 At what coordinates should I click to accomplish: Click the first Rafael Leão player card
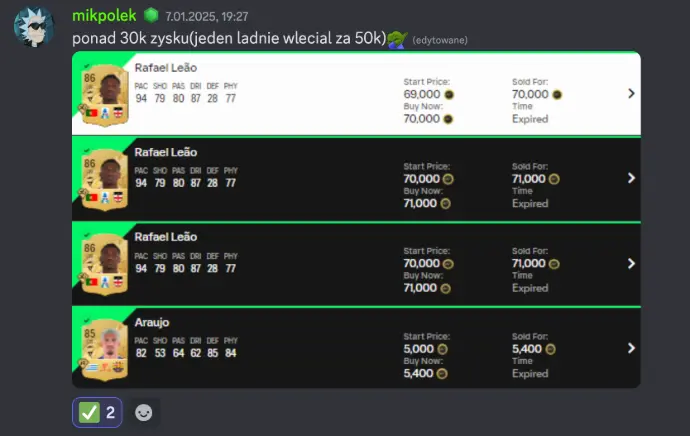tap(105, 95)
